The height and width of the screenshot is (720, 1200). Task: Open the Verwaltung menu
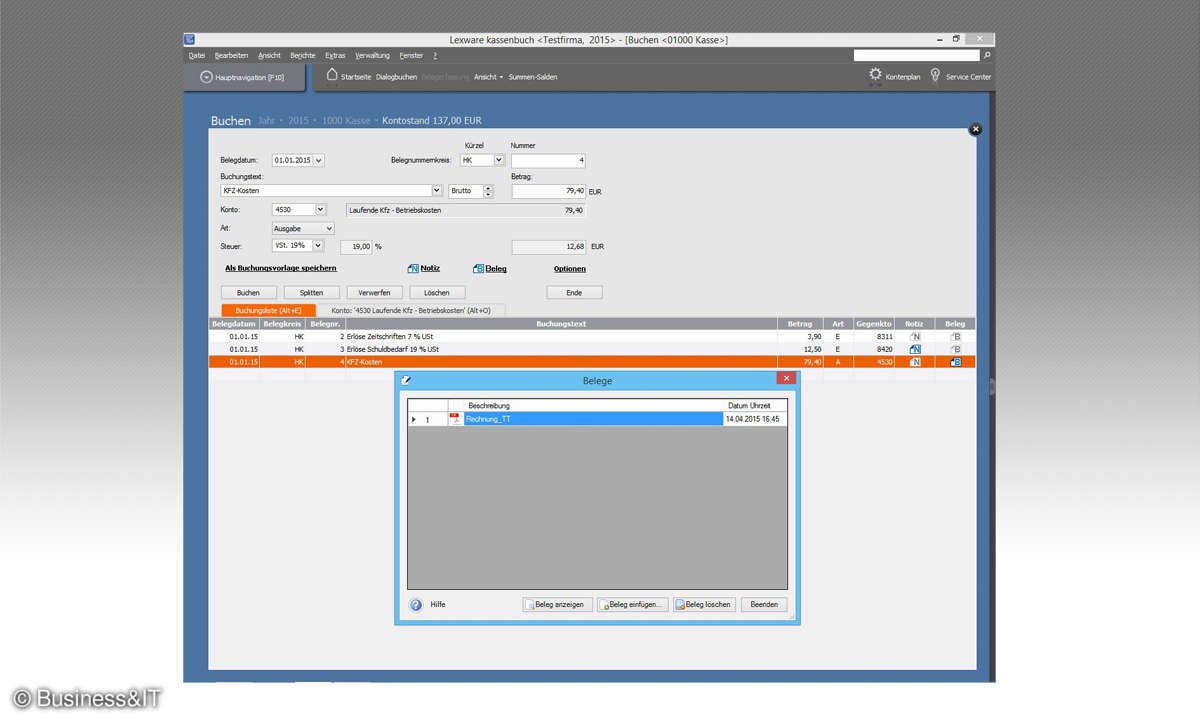(x=372, y=56)
